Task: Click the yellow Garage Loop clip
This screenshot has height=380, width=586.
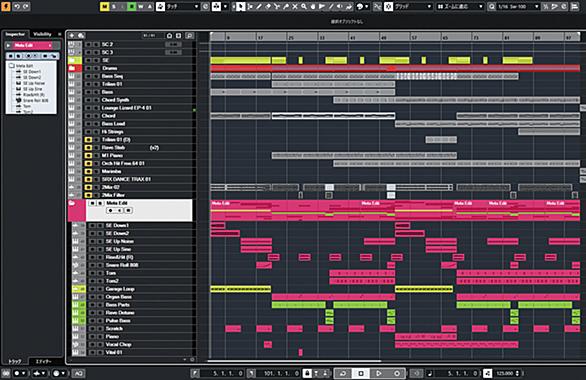Action: point(240,289)
